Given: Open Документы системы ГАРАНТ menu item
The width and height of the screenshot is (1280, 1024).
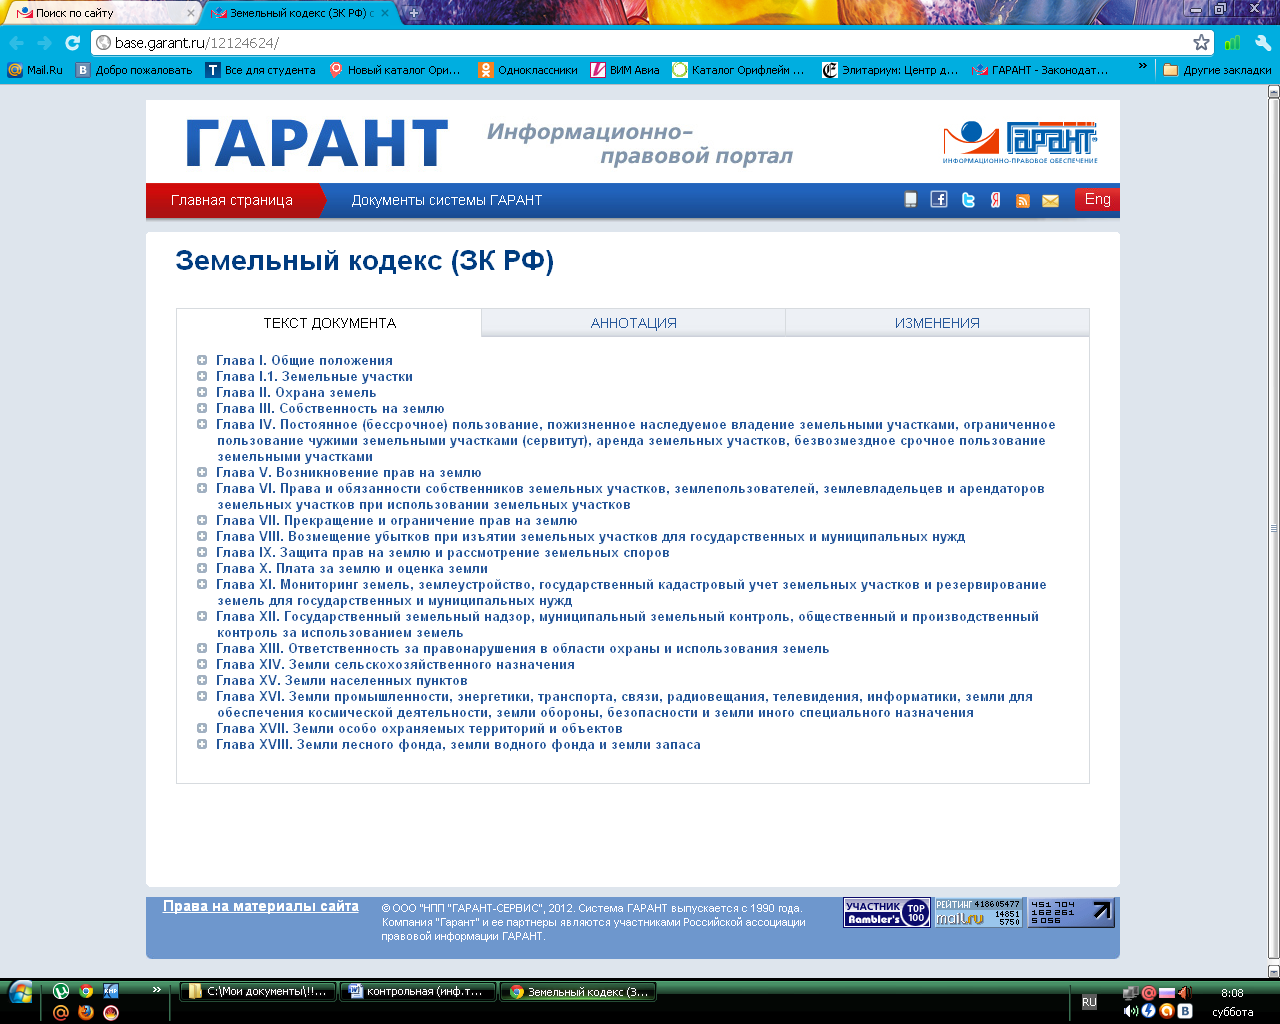Looking at the screenshot, I should pos(446,200).
